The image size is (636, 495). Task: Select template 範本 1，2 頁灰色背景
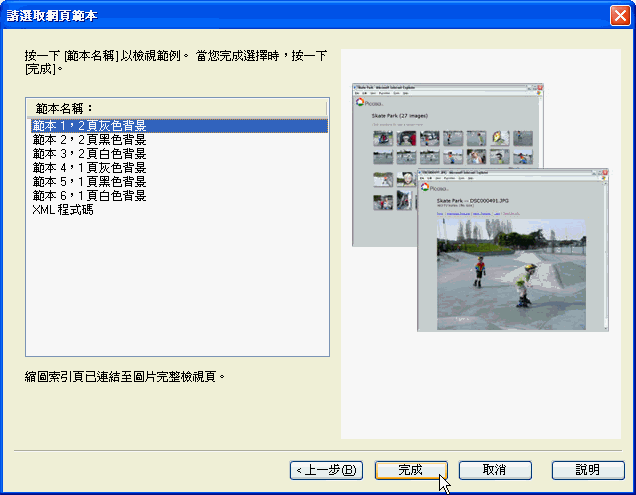[x=179, y=126]
